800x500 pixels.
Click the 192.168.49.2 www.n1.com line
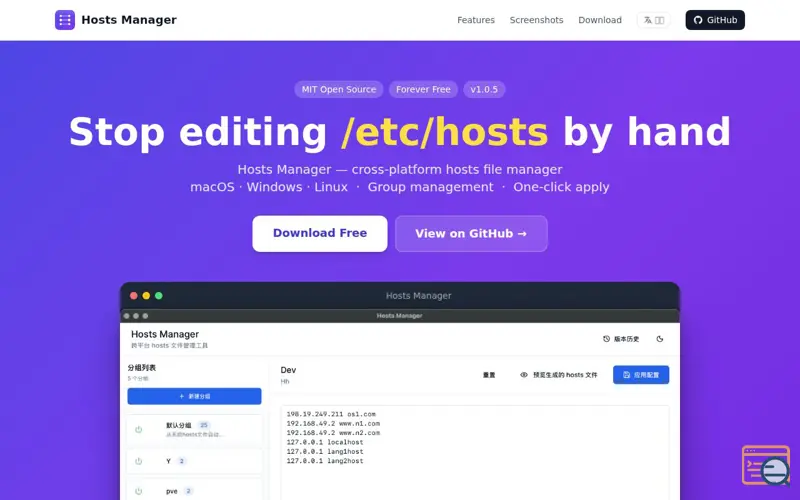pos(333,423)
